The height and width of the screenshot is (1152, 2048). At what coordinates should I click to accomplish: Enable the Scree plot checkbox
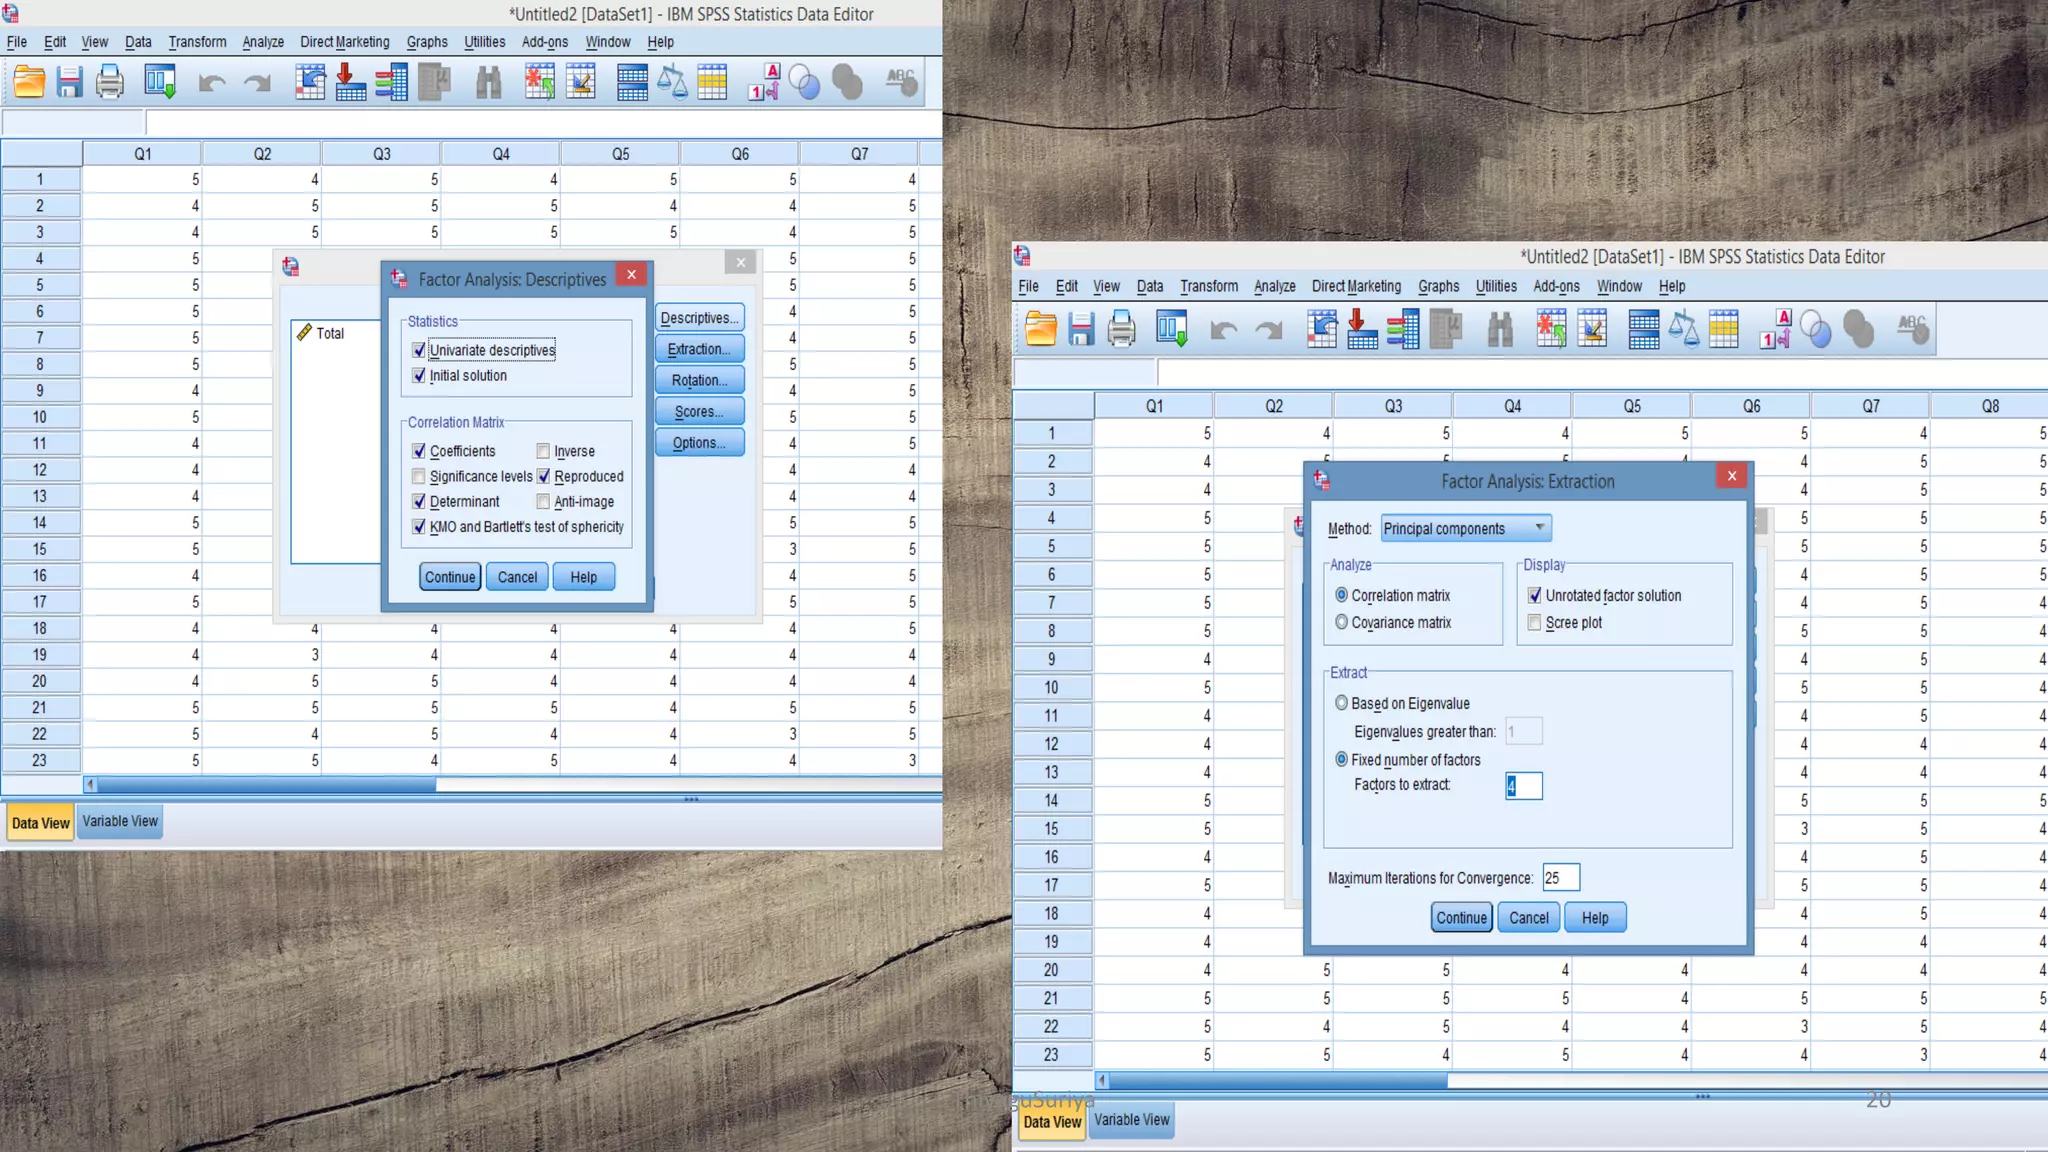(x=1534, y=623)
